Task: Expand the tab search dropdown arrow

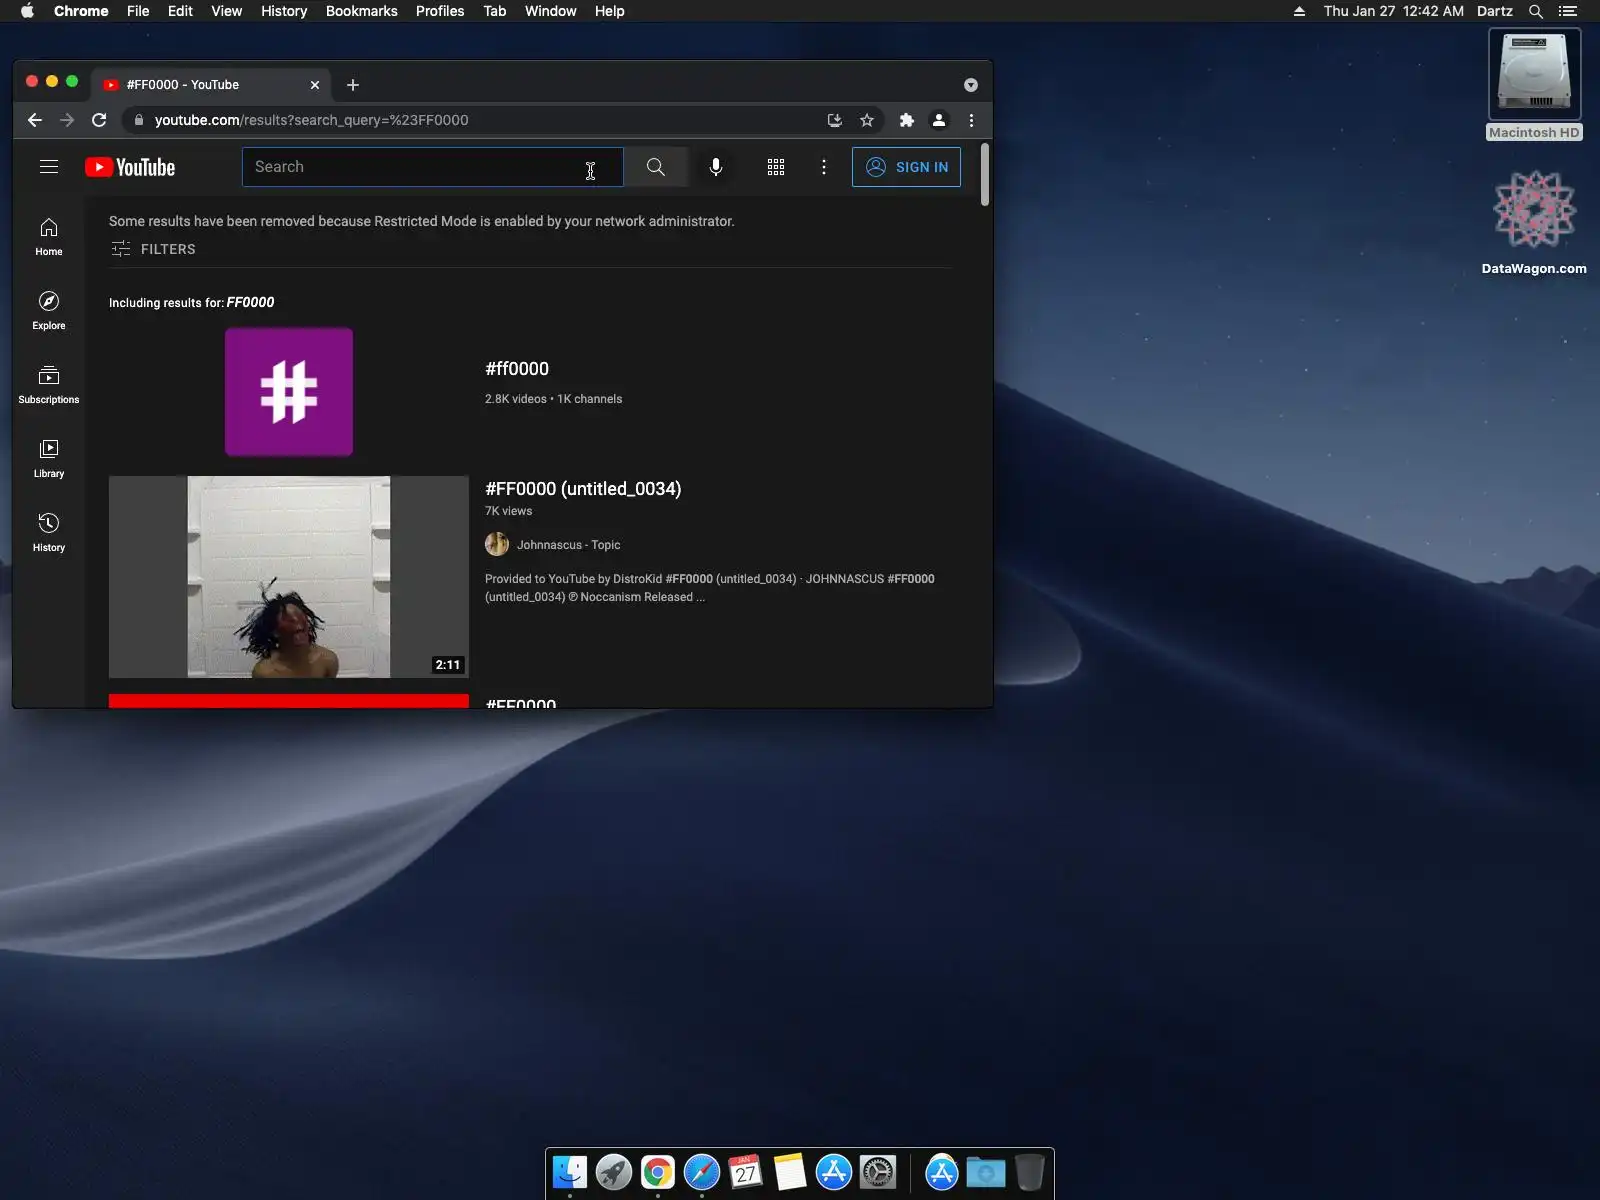Action: pyautogui.click(x=971, y=85)
